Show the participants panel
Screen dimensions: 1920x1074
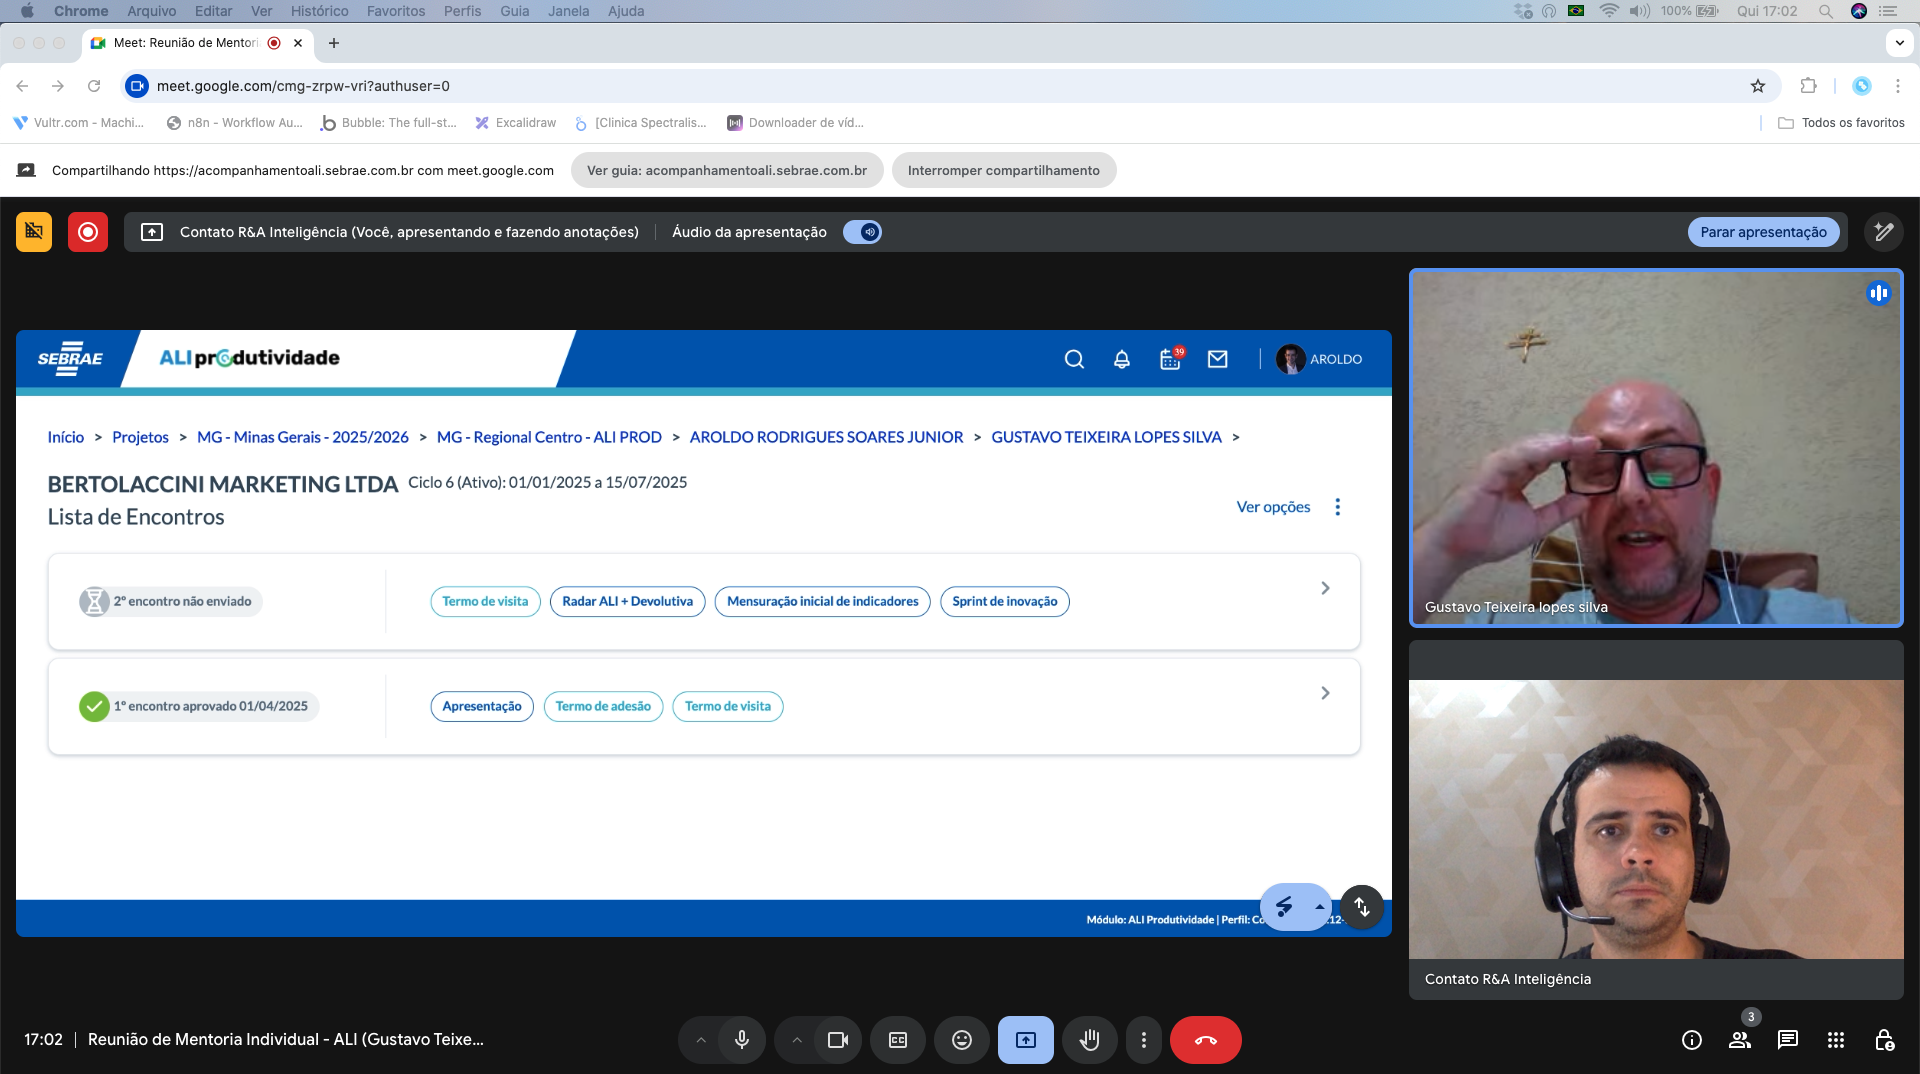pos(1740,1040)
